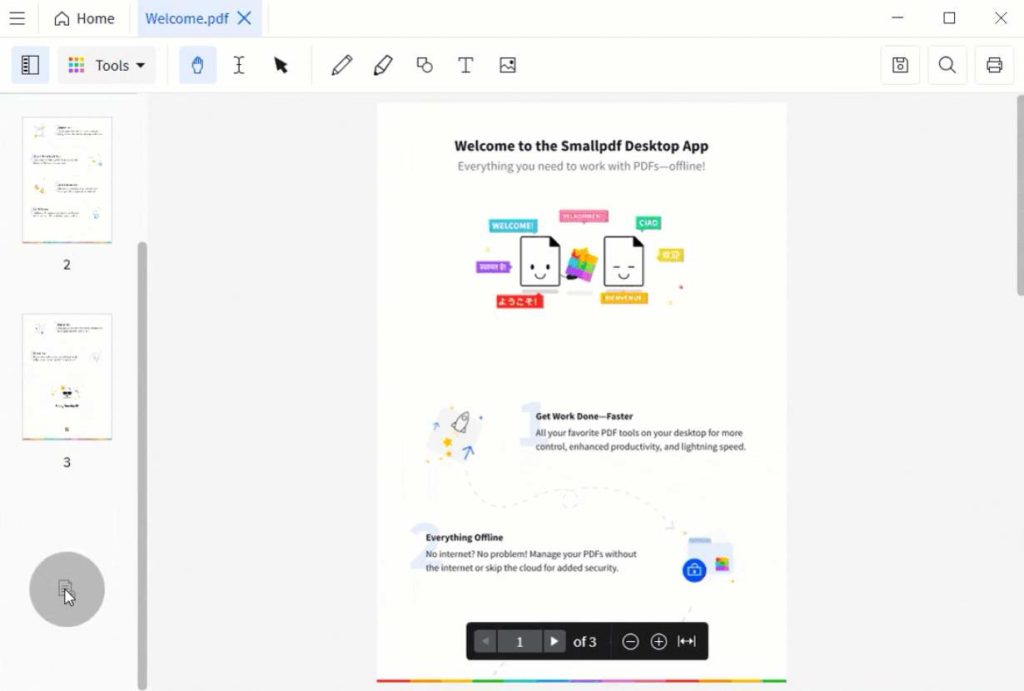Click the heading 'Welcome to the Smallpdf Desktop App'
This screenshot has height=691, width=1024.
581,146
